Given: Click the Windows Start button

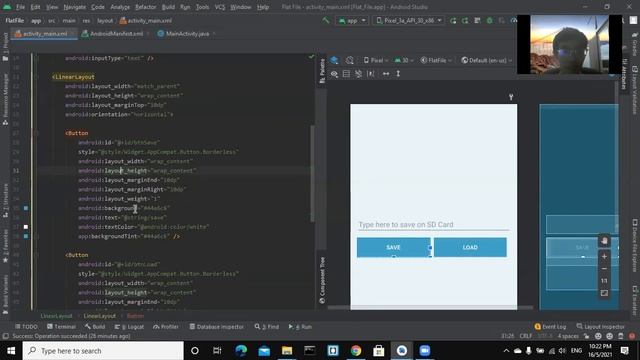Looking at the screenshot, I should point(11,351).
